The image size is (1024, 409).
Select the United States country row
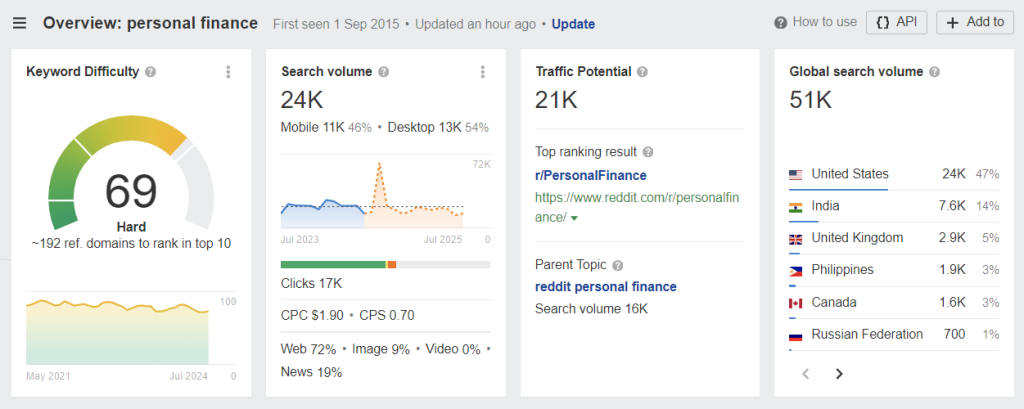point(894,174)
